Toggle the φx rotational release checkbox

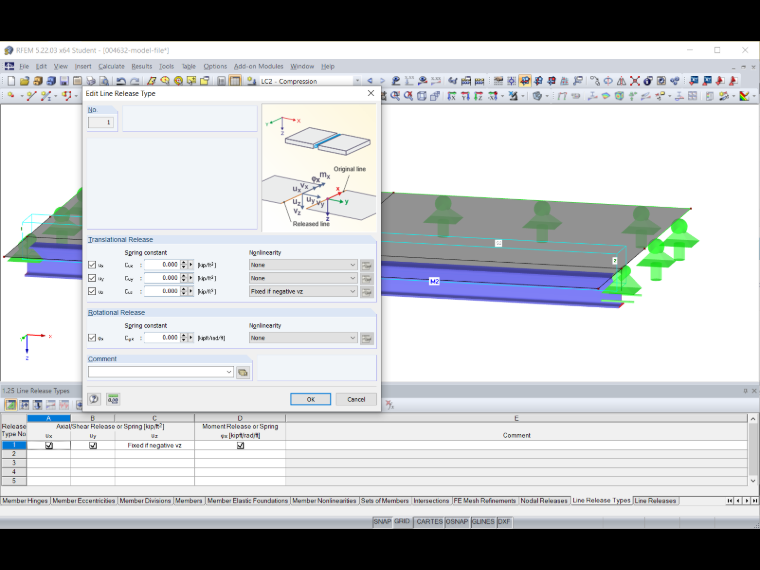(x=92, y=338)
